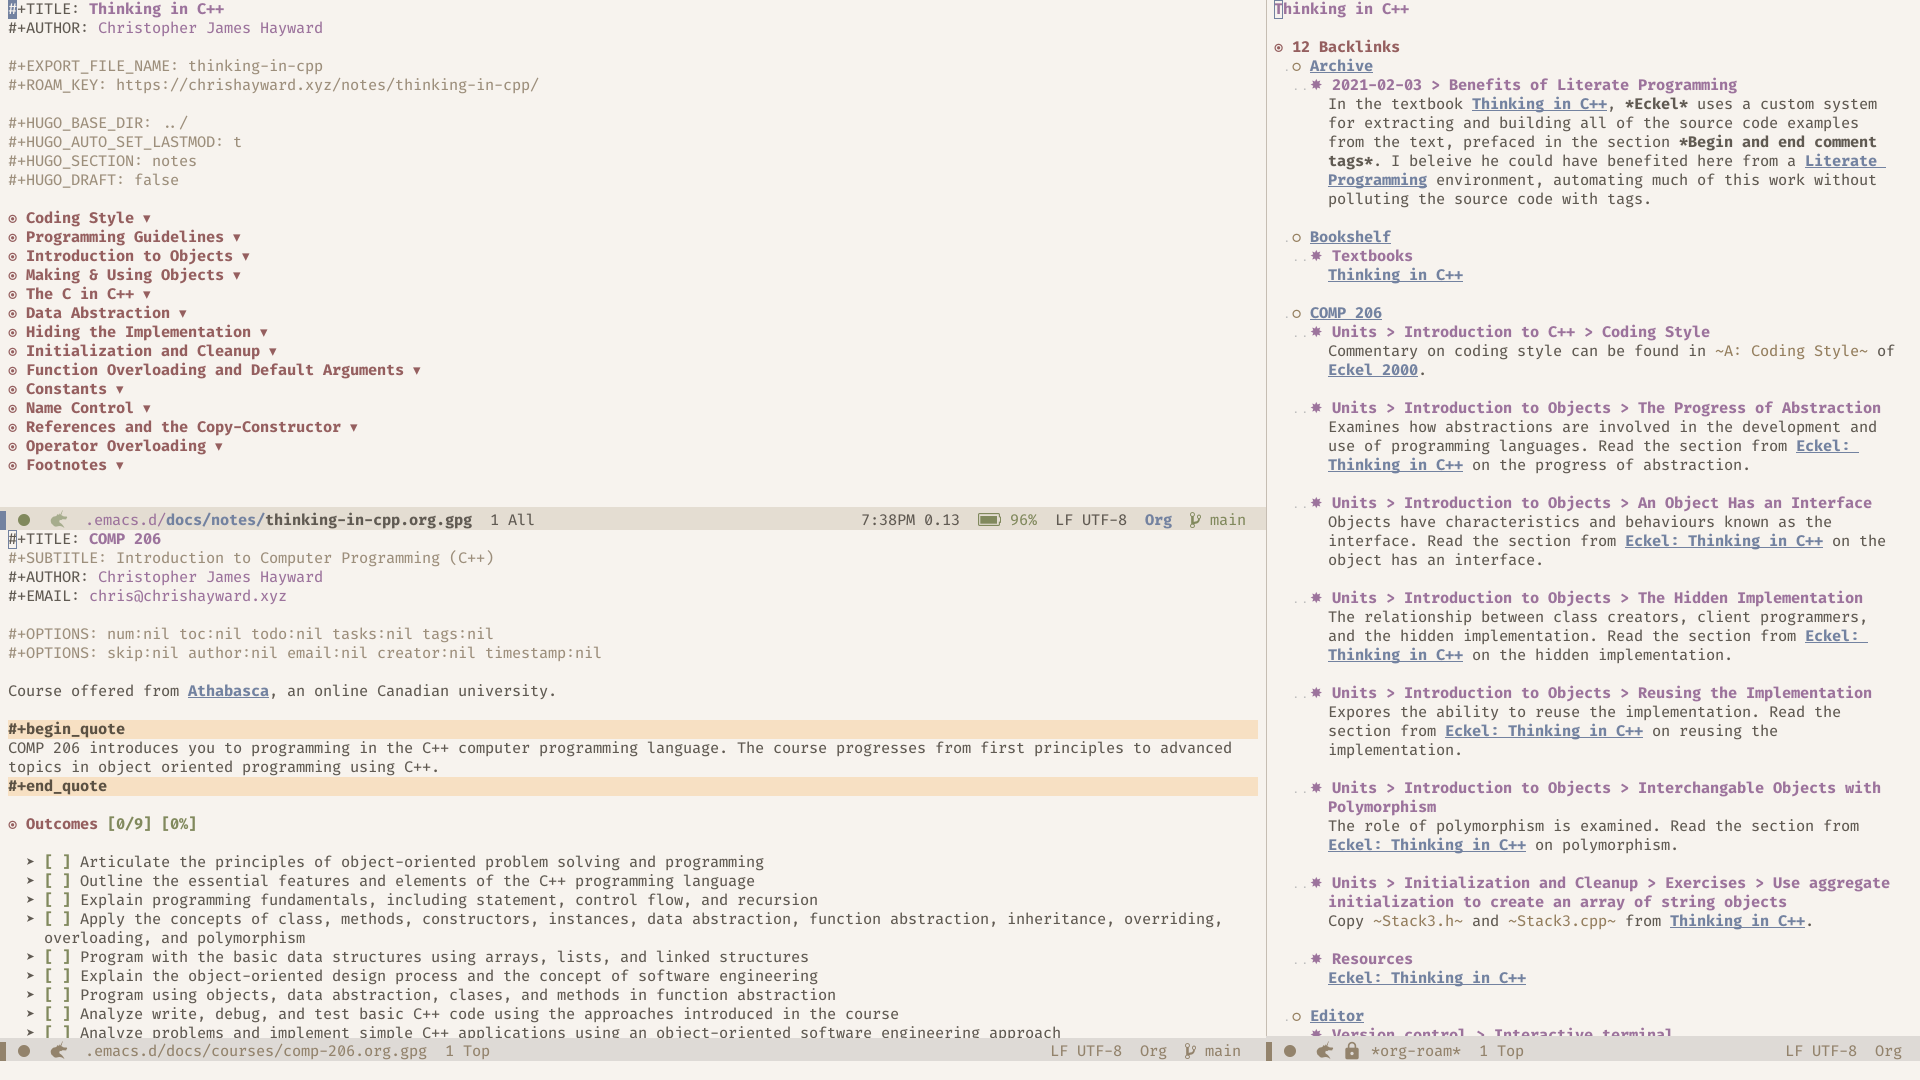1920x1080 pixels.
Task: Toggle the checkbox next to first learning outcome
Action: click(55, 861)
